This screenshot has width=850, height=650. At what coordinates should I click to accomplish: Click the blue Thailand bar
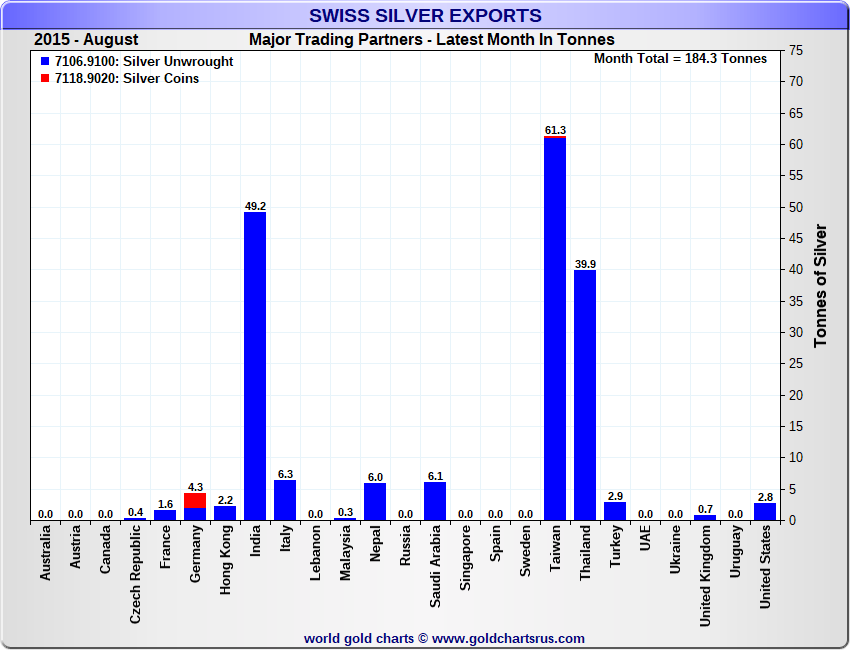coord(585,395)
